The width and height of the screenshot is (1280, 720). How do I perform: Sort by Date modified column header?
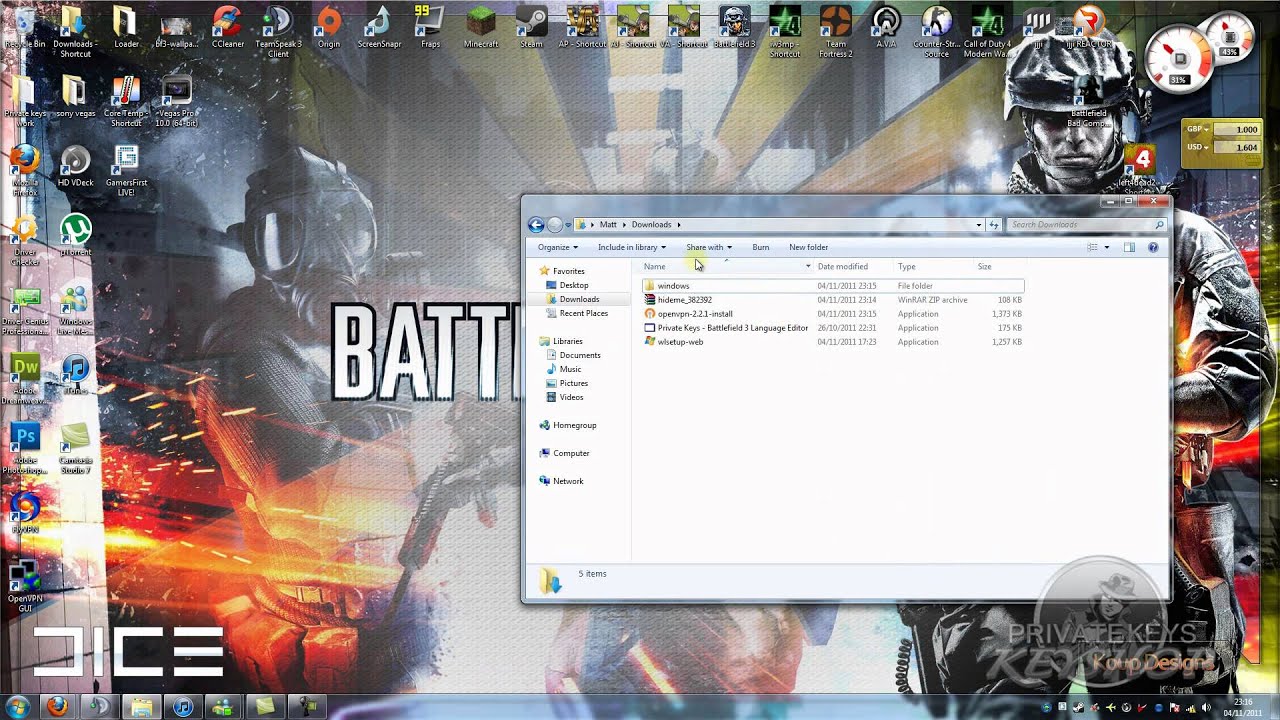[x=842, y=266]
